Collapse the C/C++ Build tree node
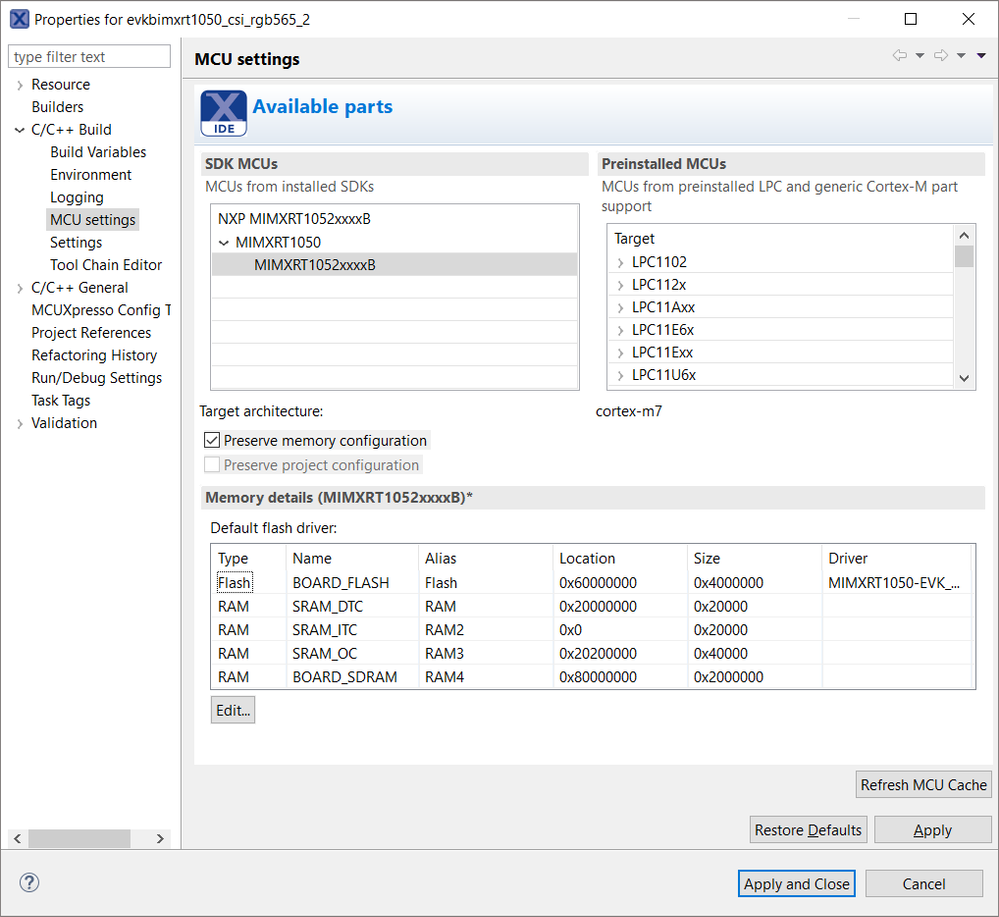Screen dimensions: 999x917 20,130
